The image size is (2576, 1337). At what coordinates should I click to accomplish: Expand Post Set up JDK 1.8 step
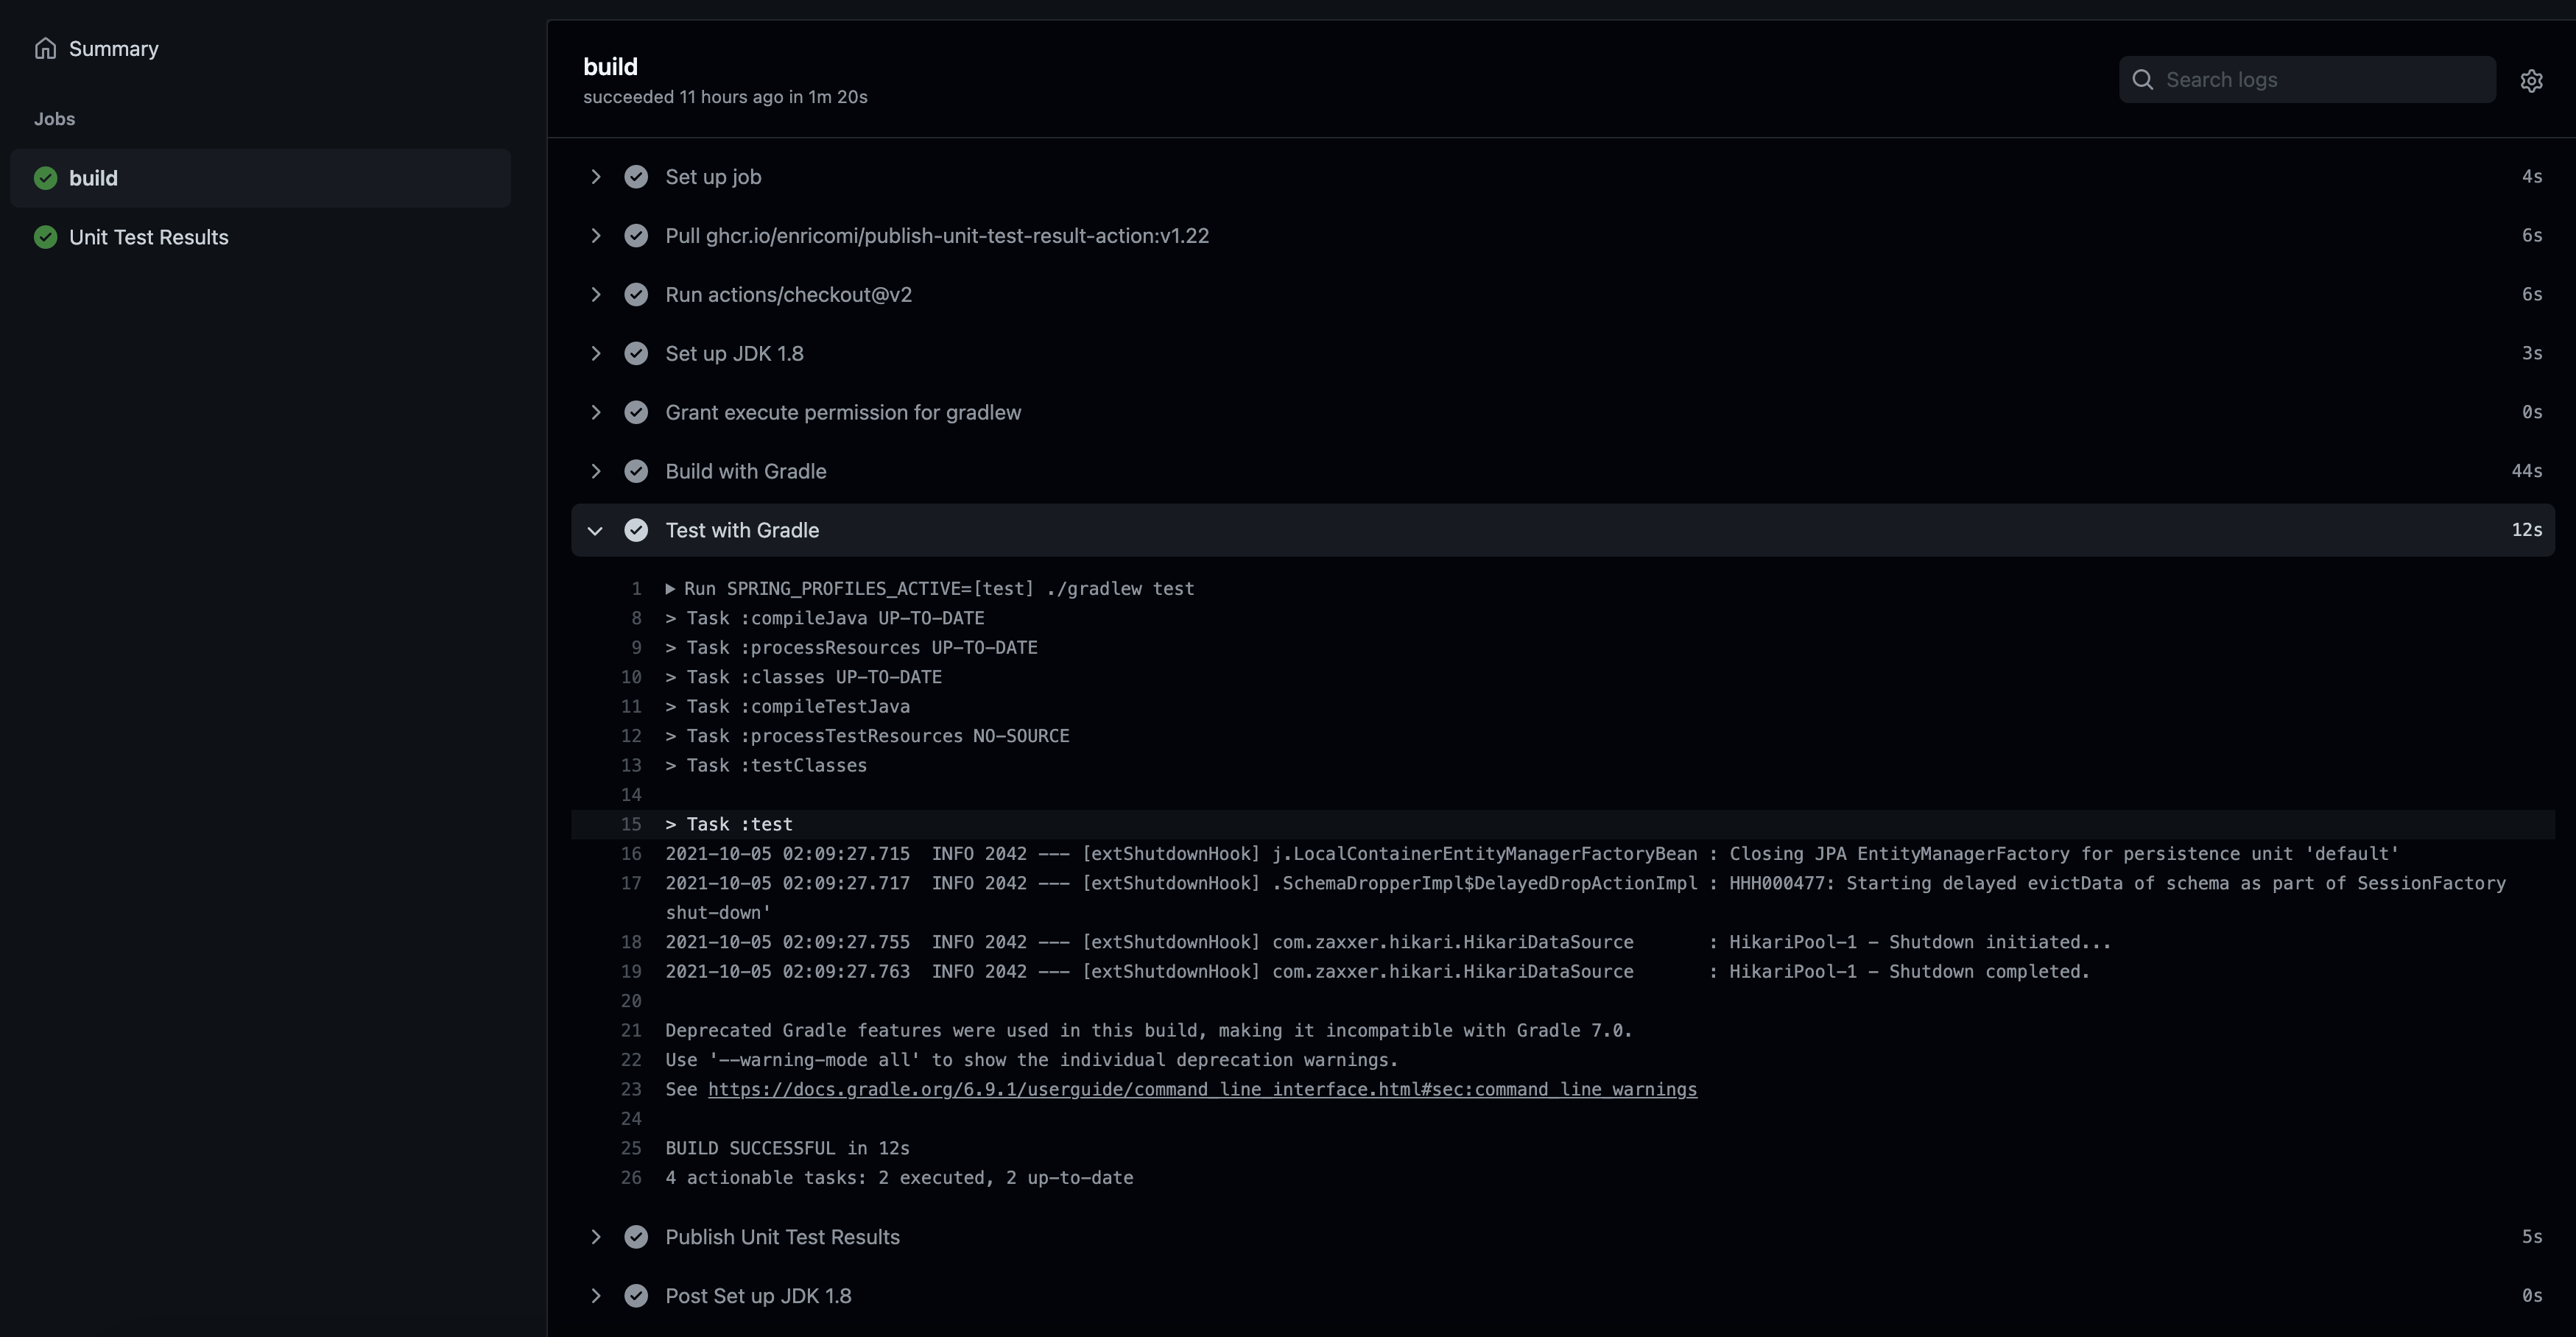point(596,1296)
